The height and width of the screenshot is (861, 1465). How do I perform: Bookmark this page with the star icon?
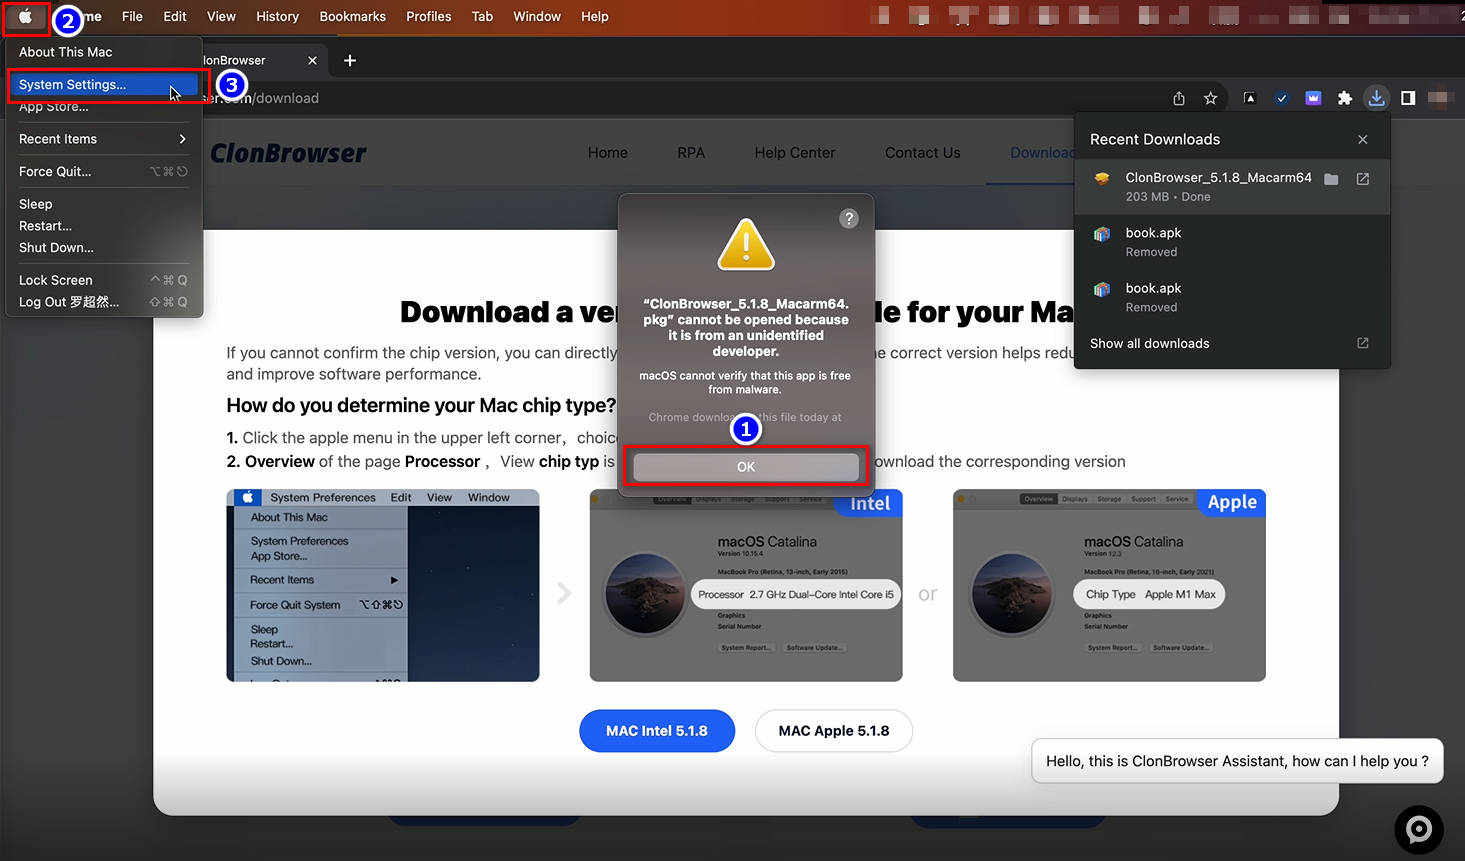(1211, 98)
